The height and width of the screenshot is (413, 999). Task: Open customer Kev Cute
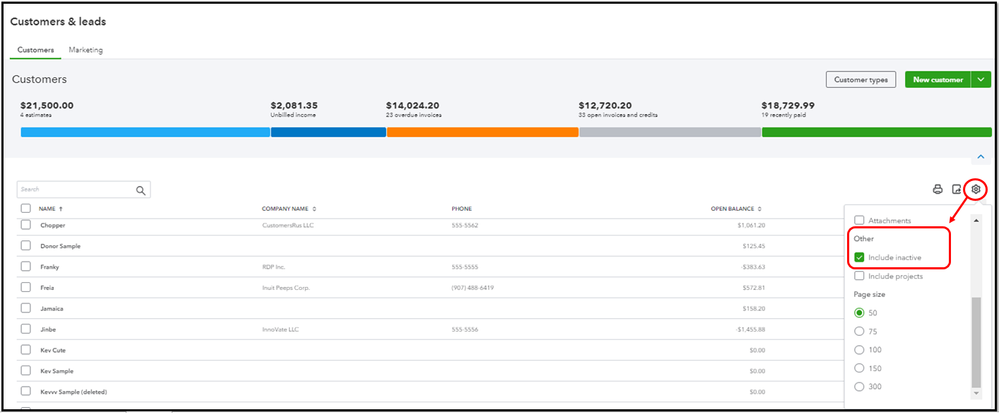(x=54, y=350)
